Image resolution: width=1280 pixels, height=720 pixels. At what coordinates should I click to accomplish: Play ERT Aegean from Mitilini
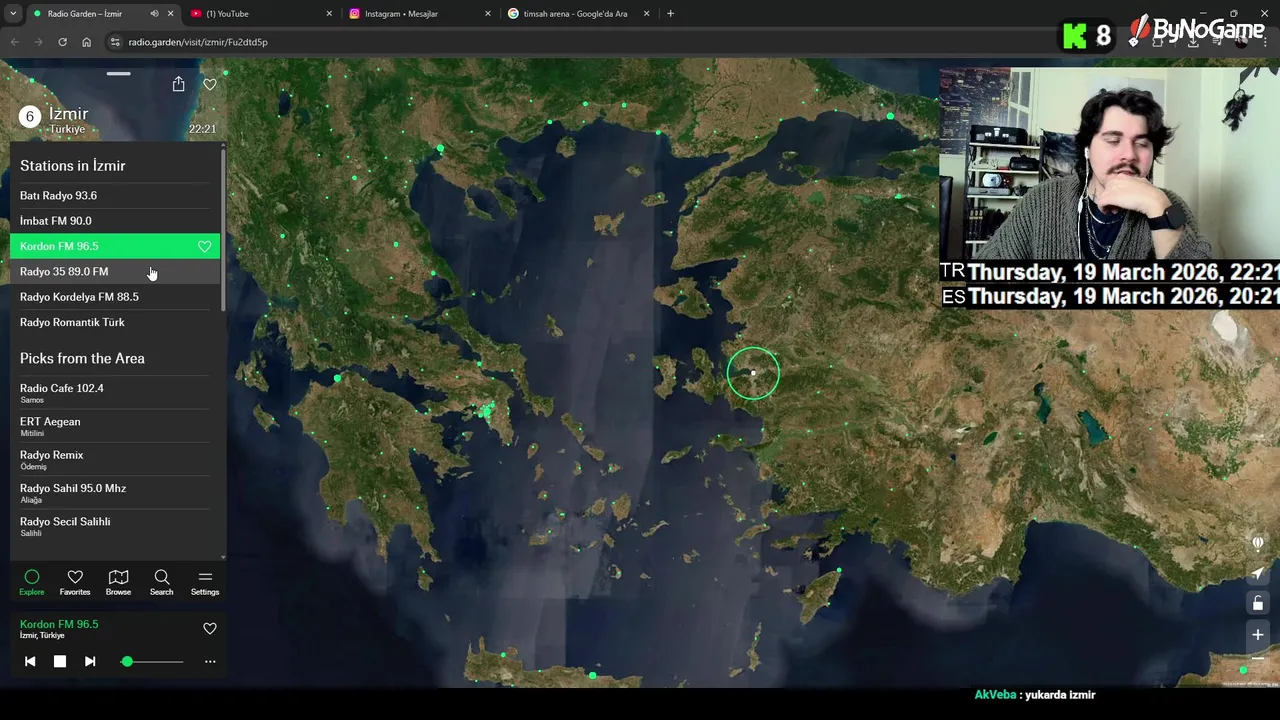point(115,426)
